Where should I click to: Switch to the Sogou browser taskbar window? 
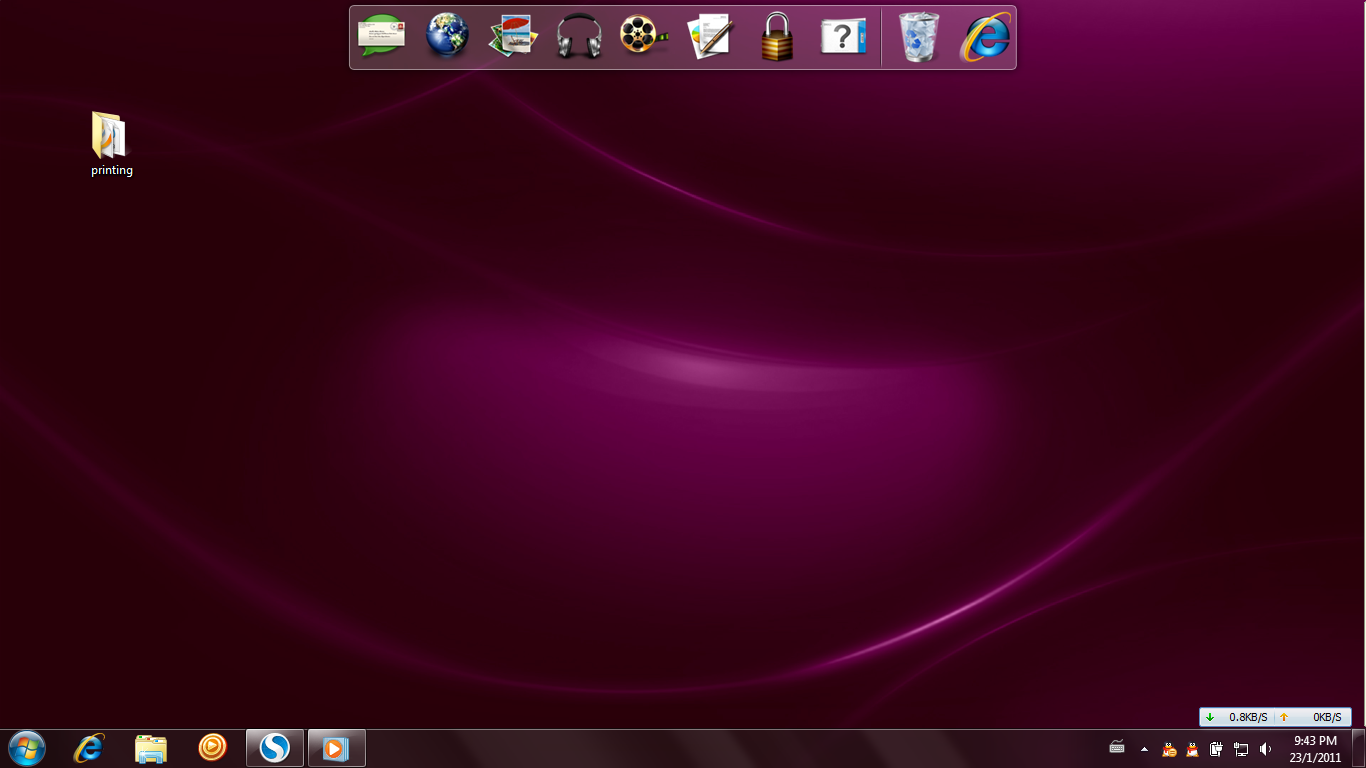point(275,748)
